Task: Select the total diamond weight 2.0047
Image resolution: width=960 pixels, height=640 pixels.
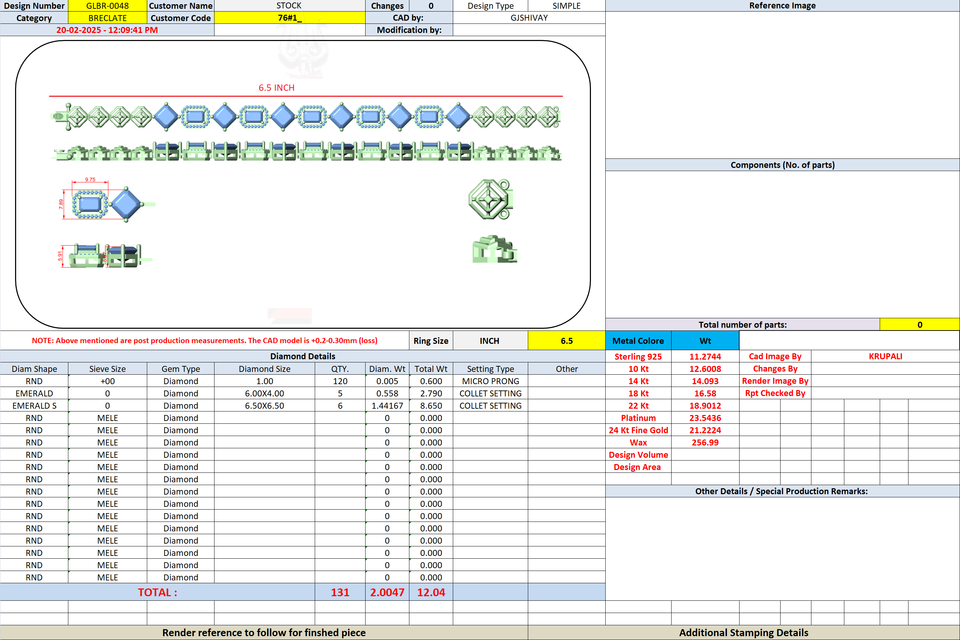Action: coord(387,592)
